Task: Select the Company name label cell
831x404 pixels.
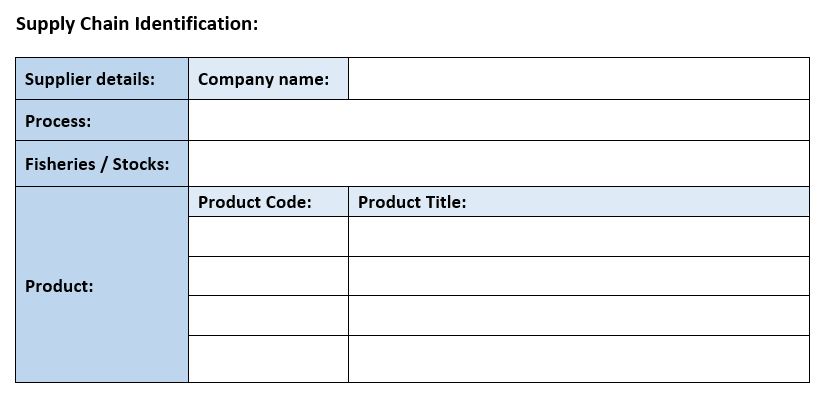Action: coord(268,79)
